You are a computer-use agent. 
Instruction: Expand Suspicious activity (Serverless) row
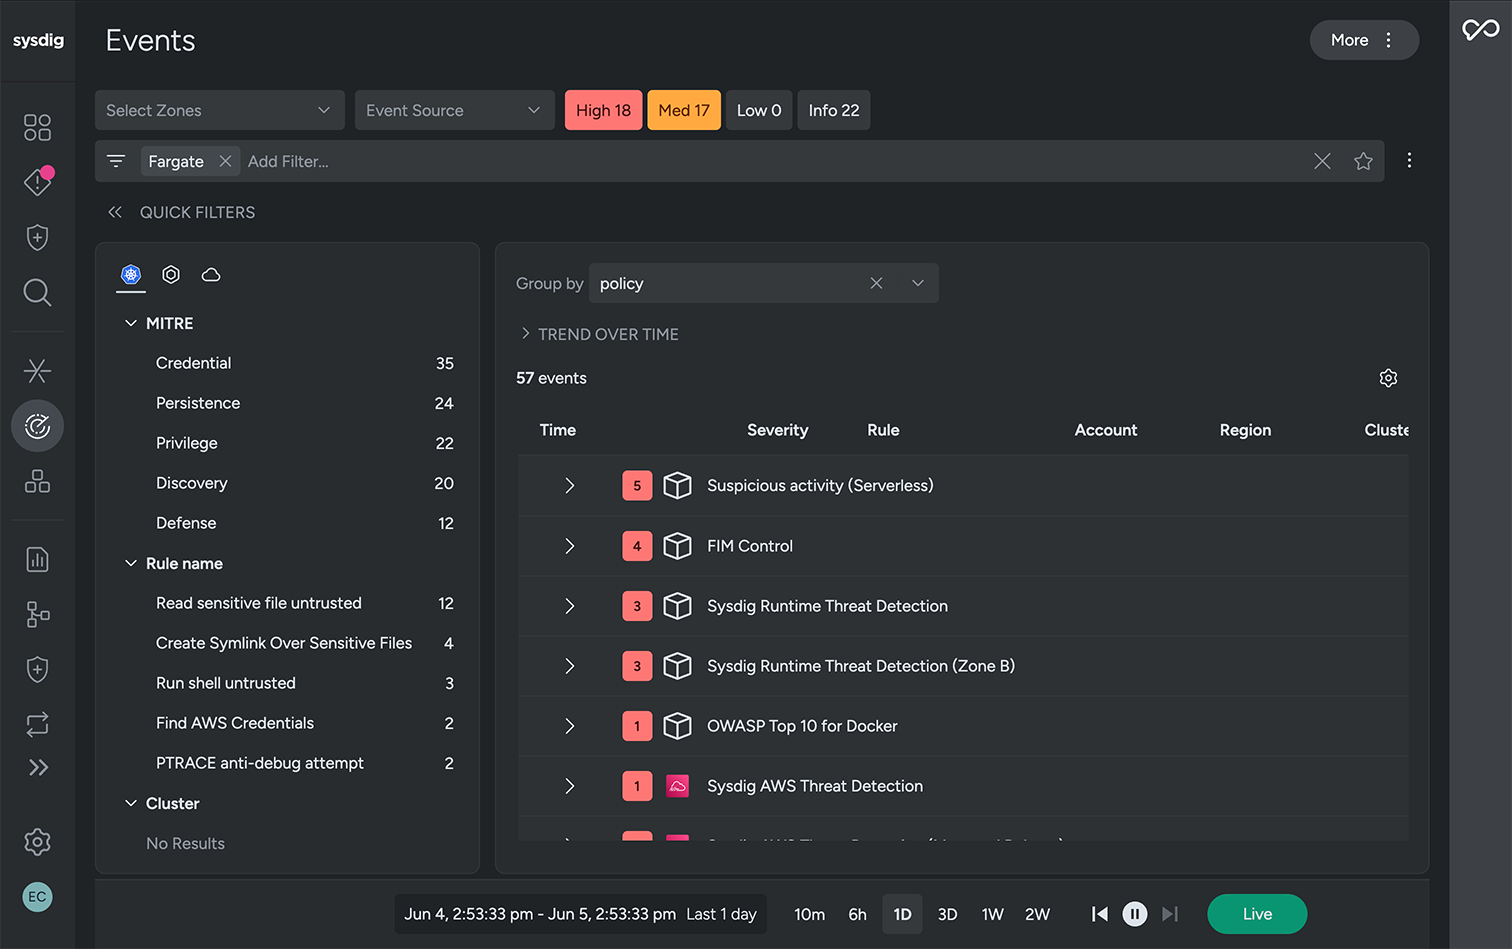(569, 485)
